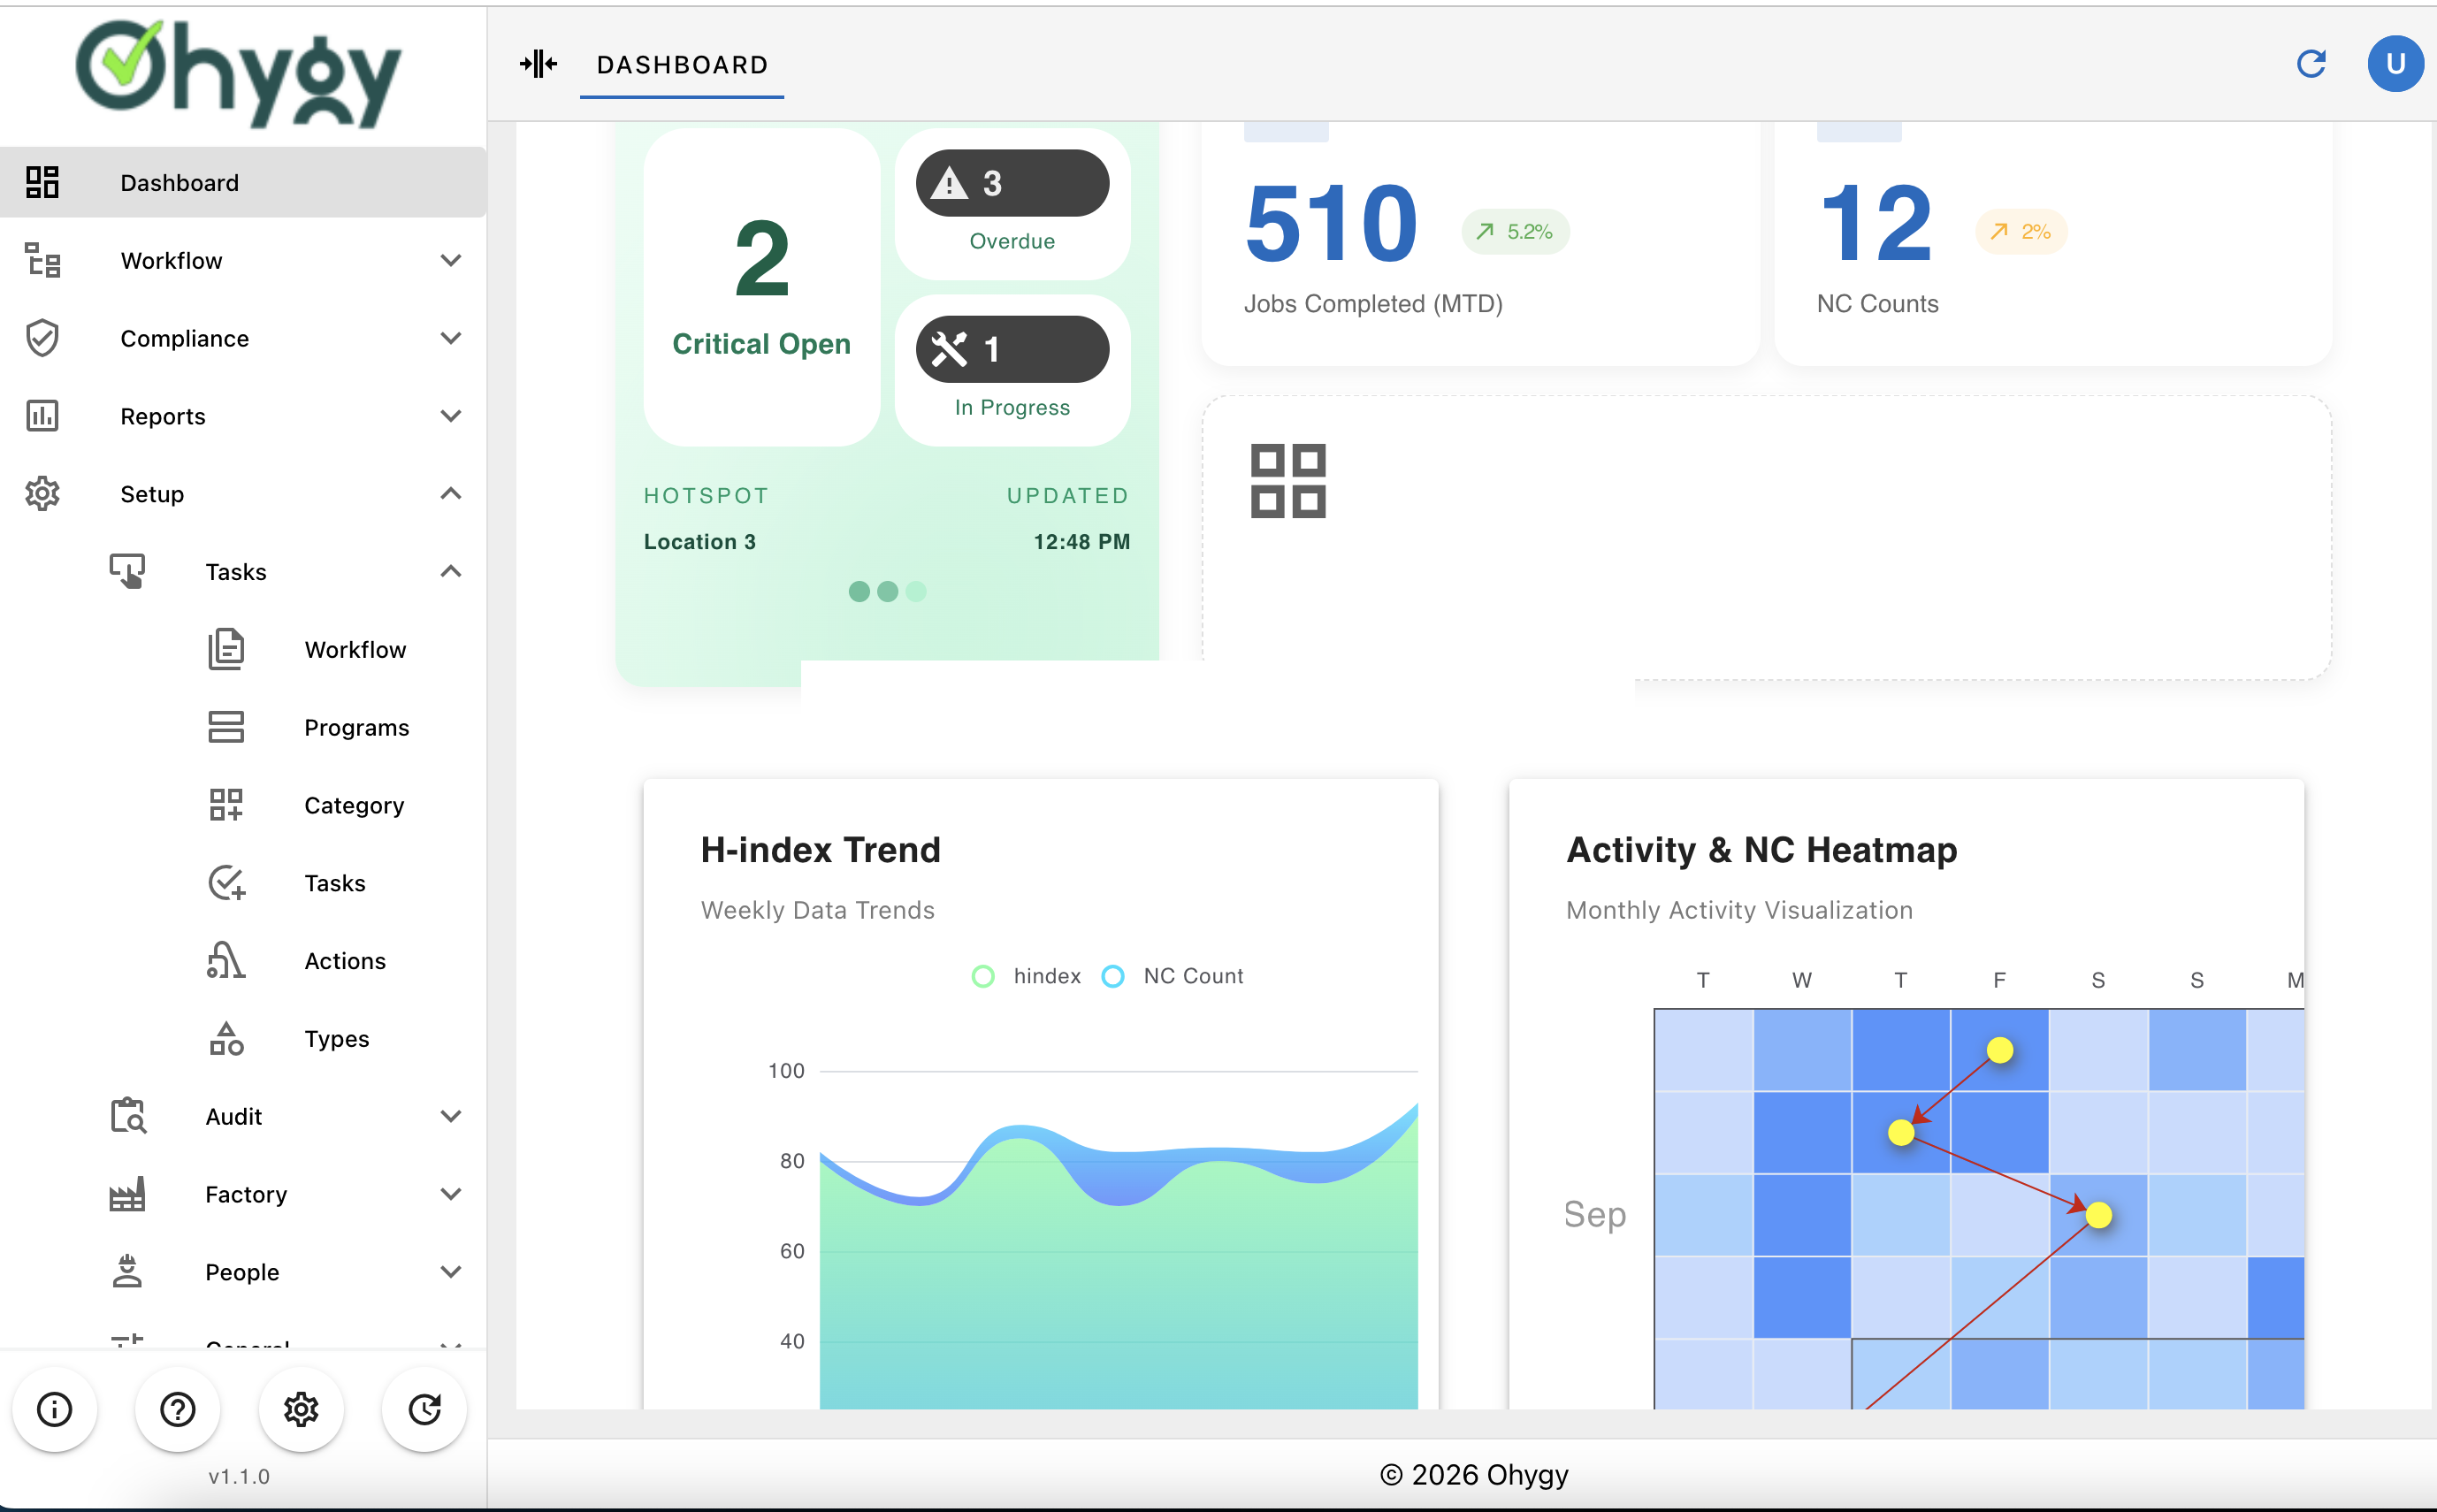Screen dimensions: 2437x1512
Task: Collapse the Tasks submenu chevron
Action: (x=451, y=572)
